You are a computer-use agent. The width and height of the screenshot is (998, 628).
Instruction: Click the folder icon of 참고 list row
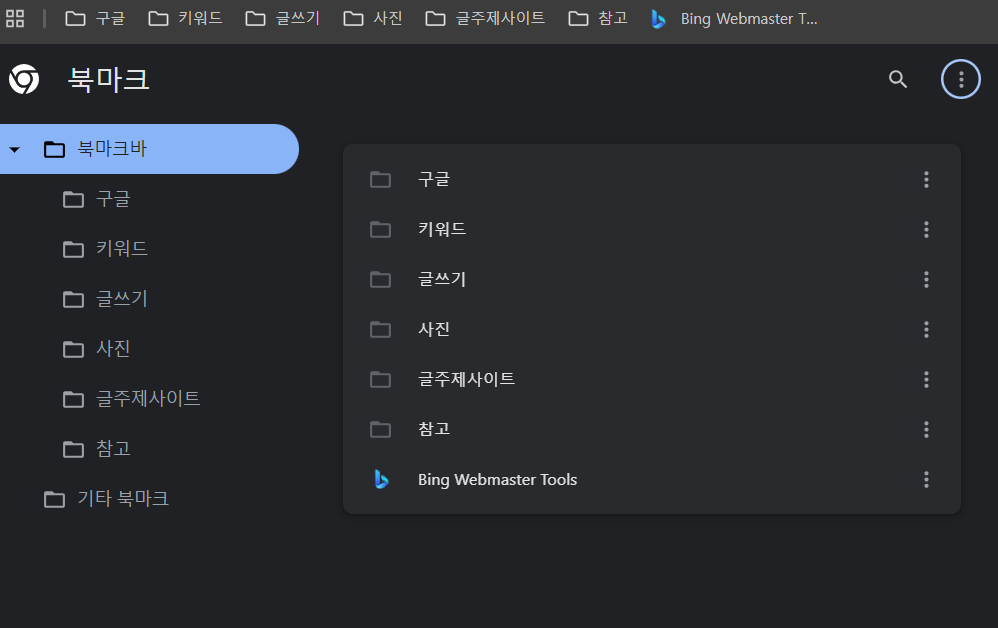click(381, 429)
